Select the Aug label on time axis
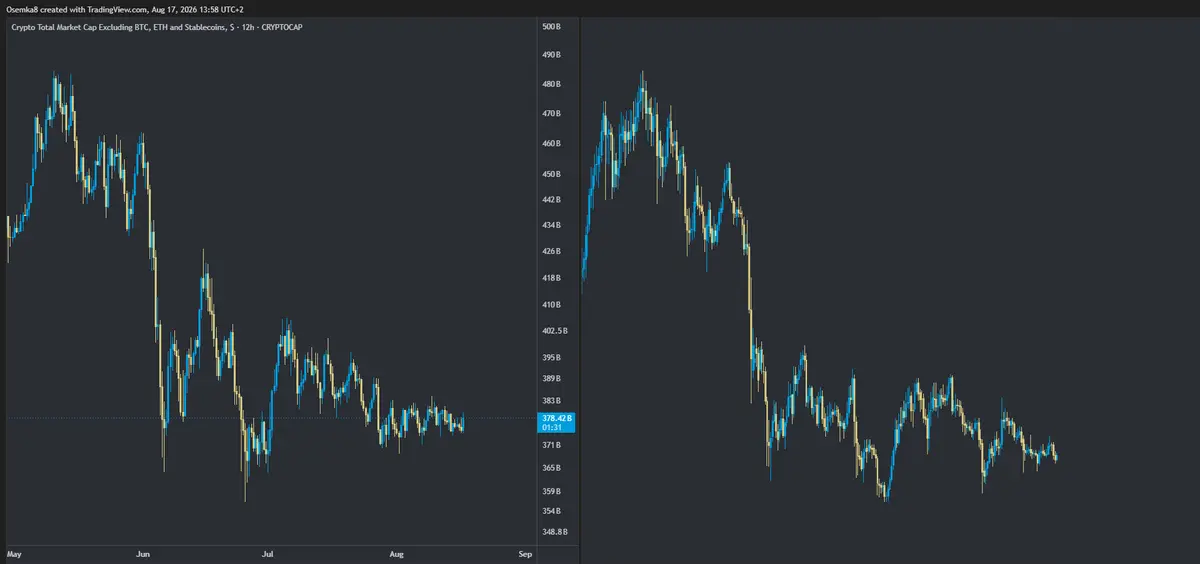 pyautogui.click(x=396, y=553)
